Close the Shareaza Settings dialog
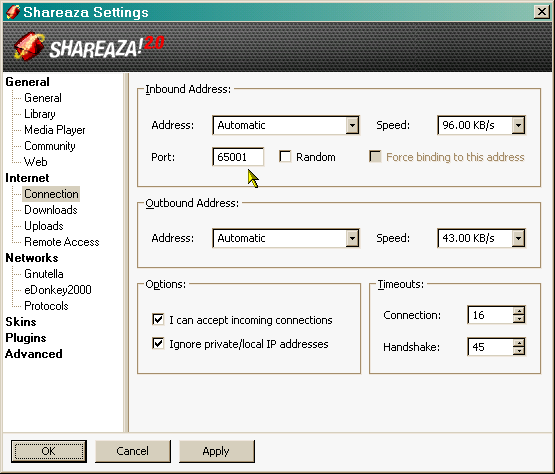 tap(542, 12)
